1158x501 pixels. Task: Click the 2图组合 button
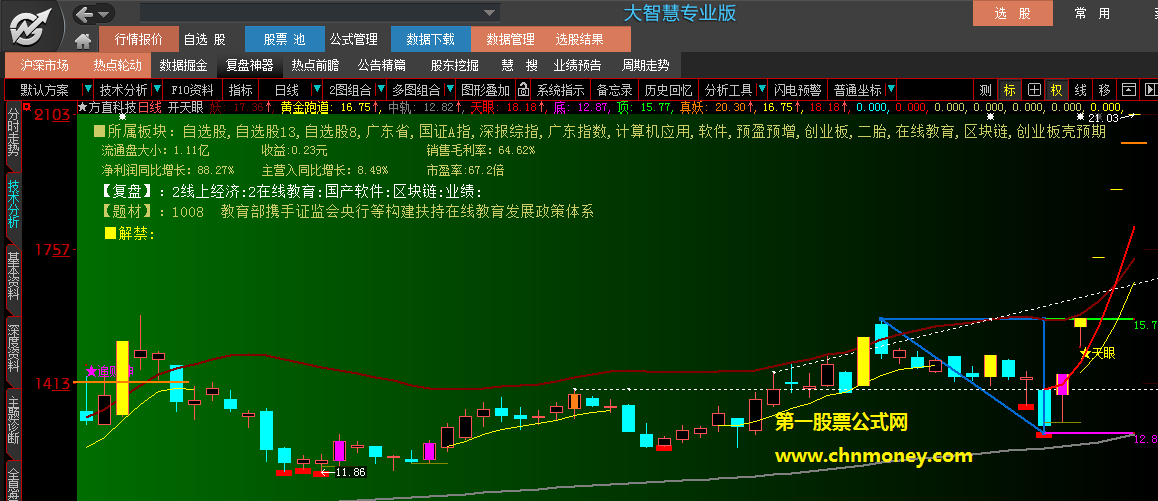click(x=350, y=90)
